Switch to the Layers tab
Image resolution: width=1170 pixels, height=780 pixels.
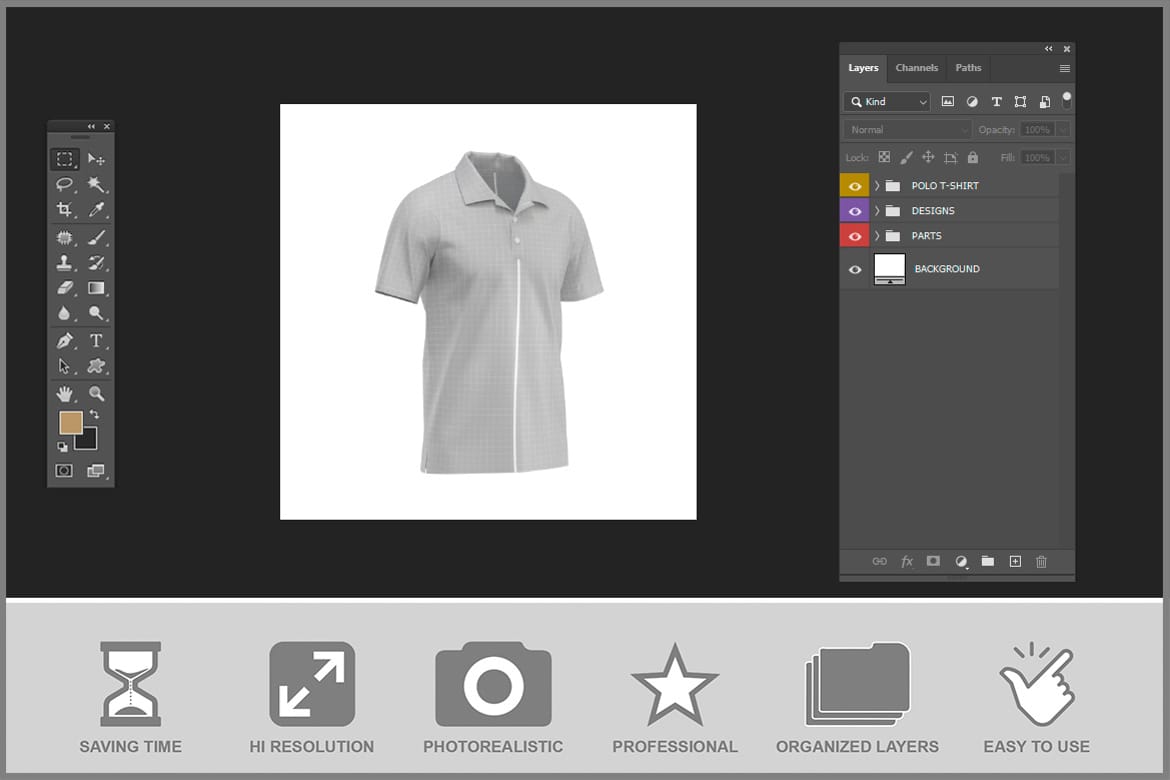pyautogui.click(x=863, y=68)
